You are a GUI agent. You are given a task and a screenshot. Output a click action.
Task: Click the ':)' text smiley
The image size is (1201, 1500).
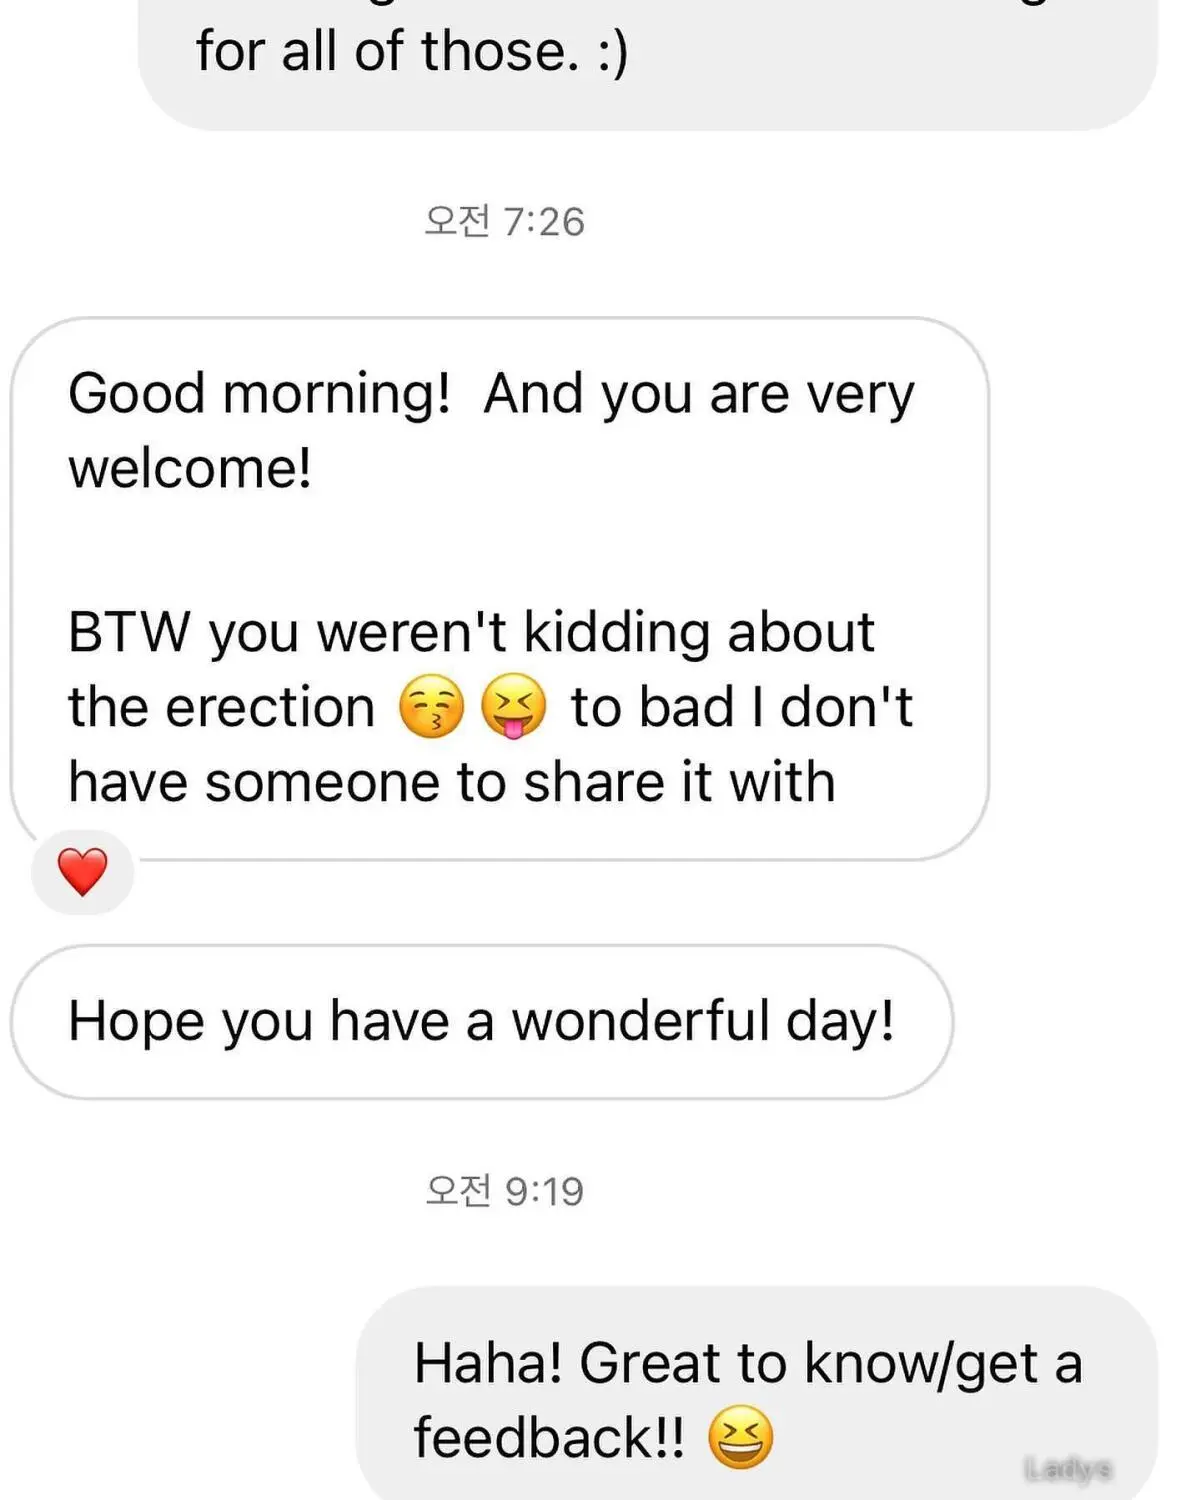tap(613, 52)
